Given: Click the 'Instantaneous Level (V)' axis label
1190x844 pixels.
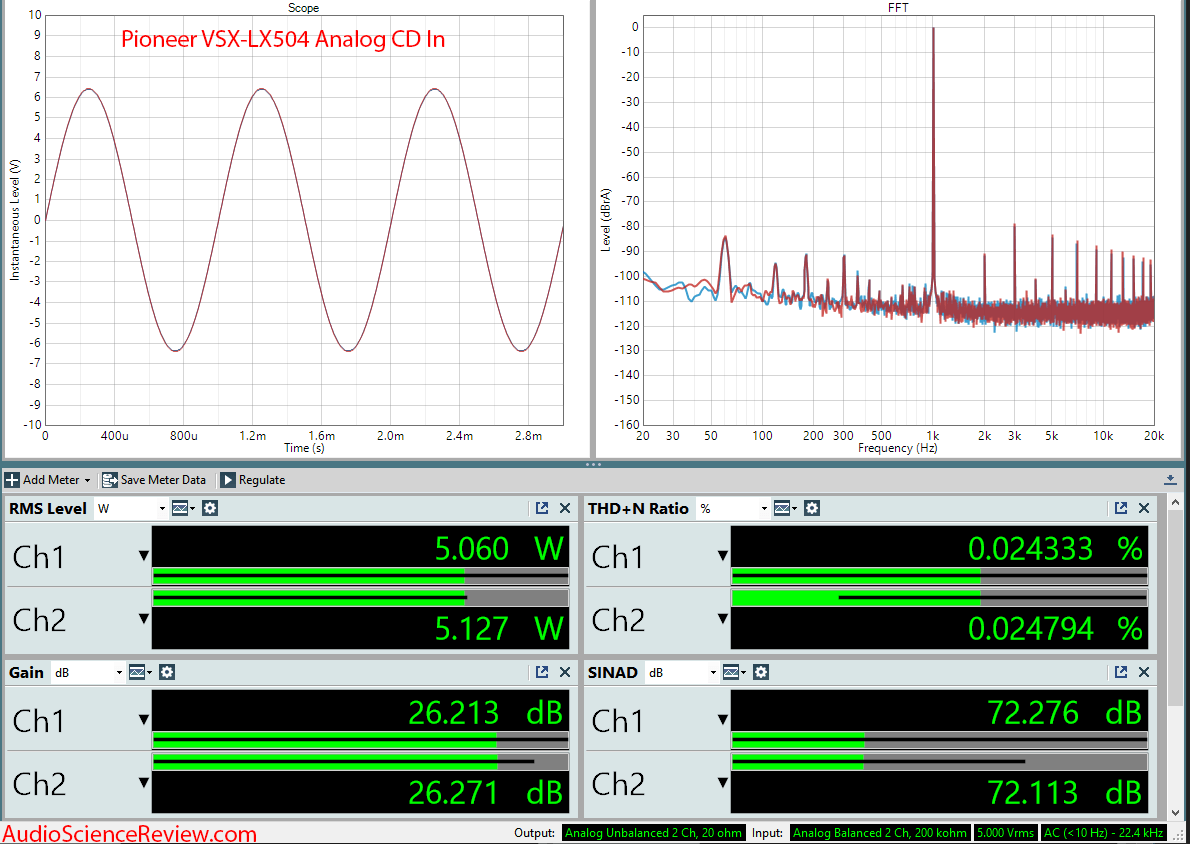Looking at the screenshot, I should [x=14, y=220].
